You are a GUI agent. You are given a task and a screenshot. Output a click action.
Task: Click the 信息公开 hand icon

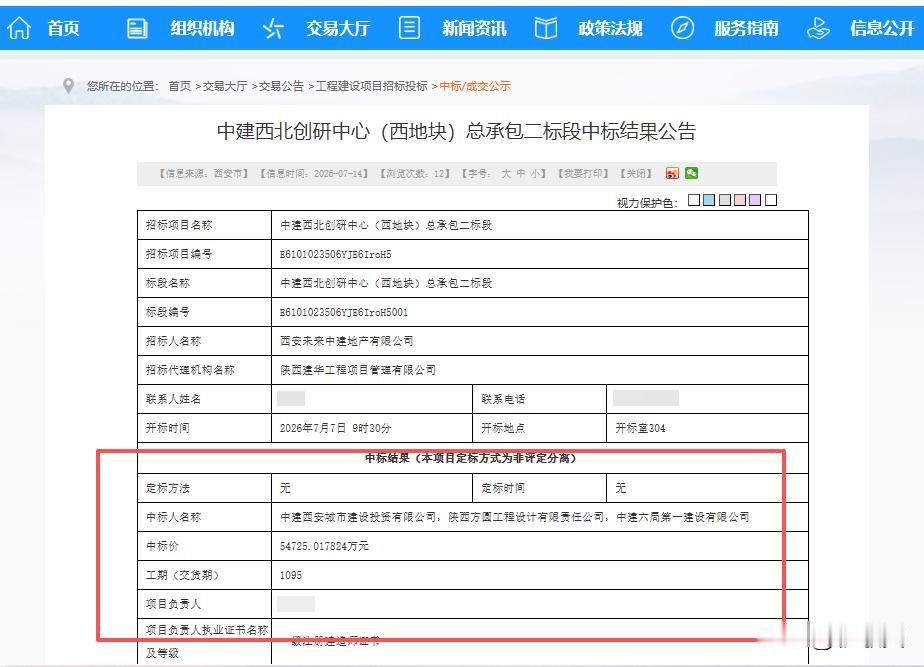(818, 28)
